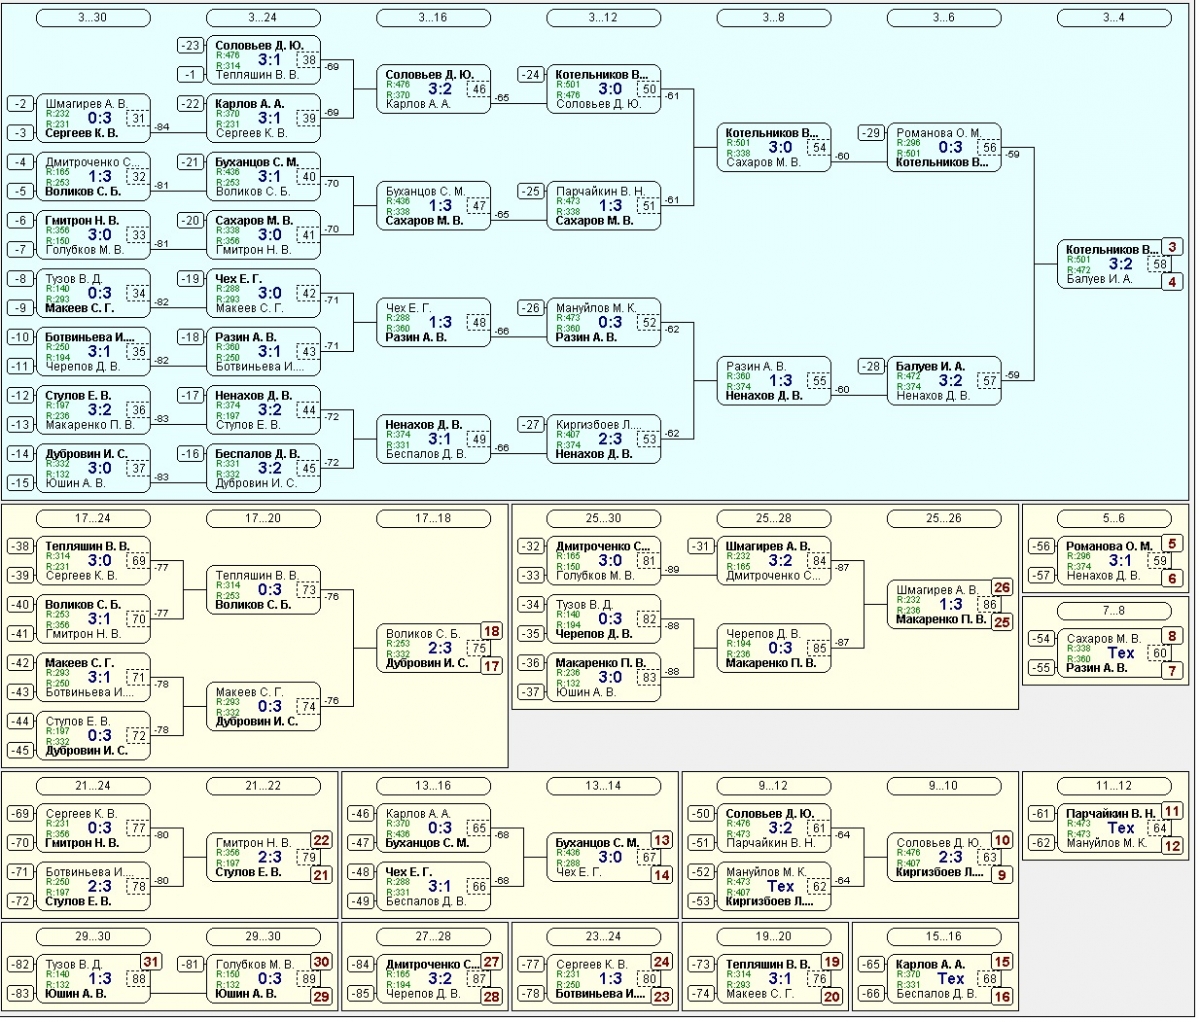This screenshot has height=1022, width=1200.
Task: Click match number box 58
Action: click(1159, 264)
